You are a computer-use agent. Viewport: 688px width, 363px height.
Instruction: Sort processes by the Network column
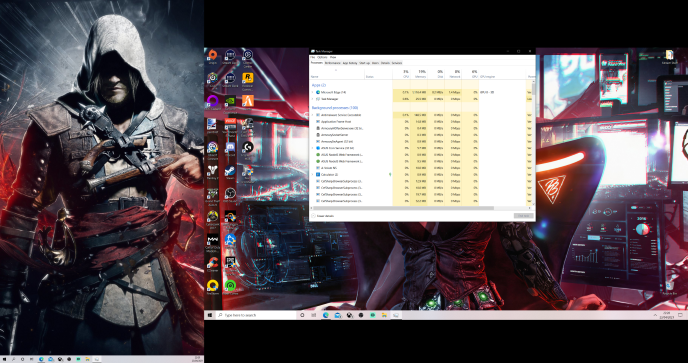click(453, 73)
